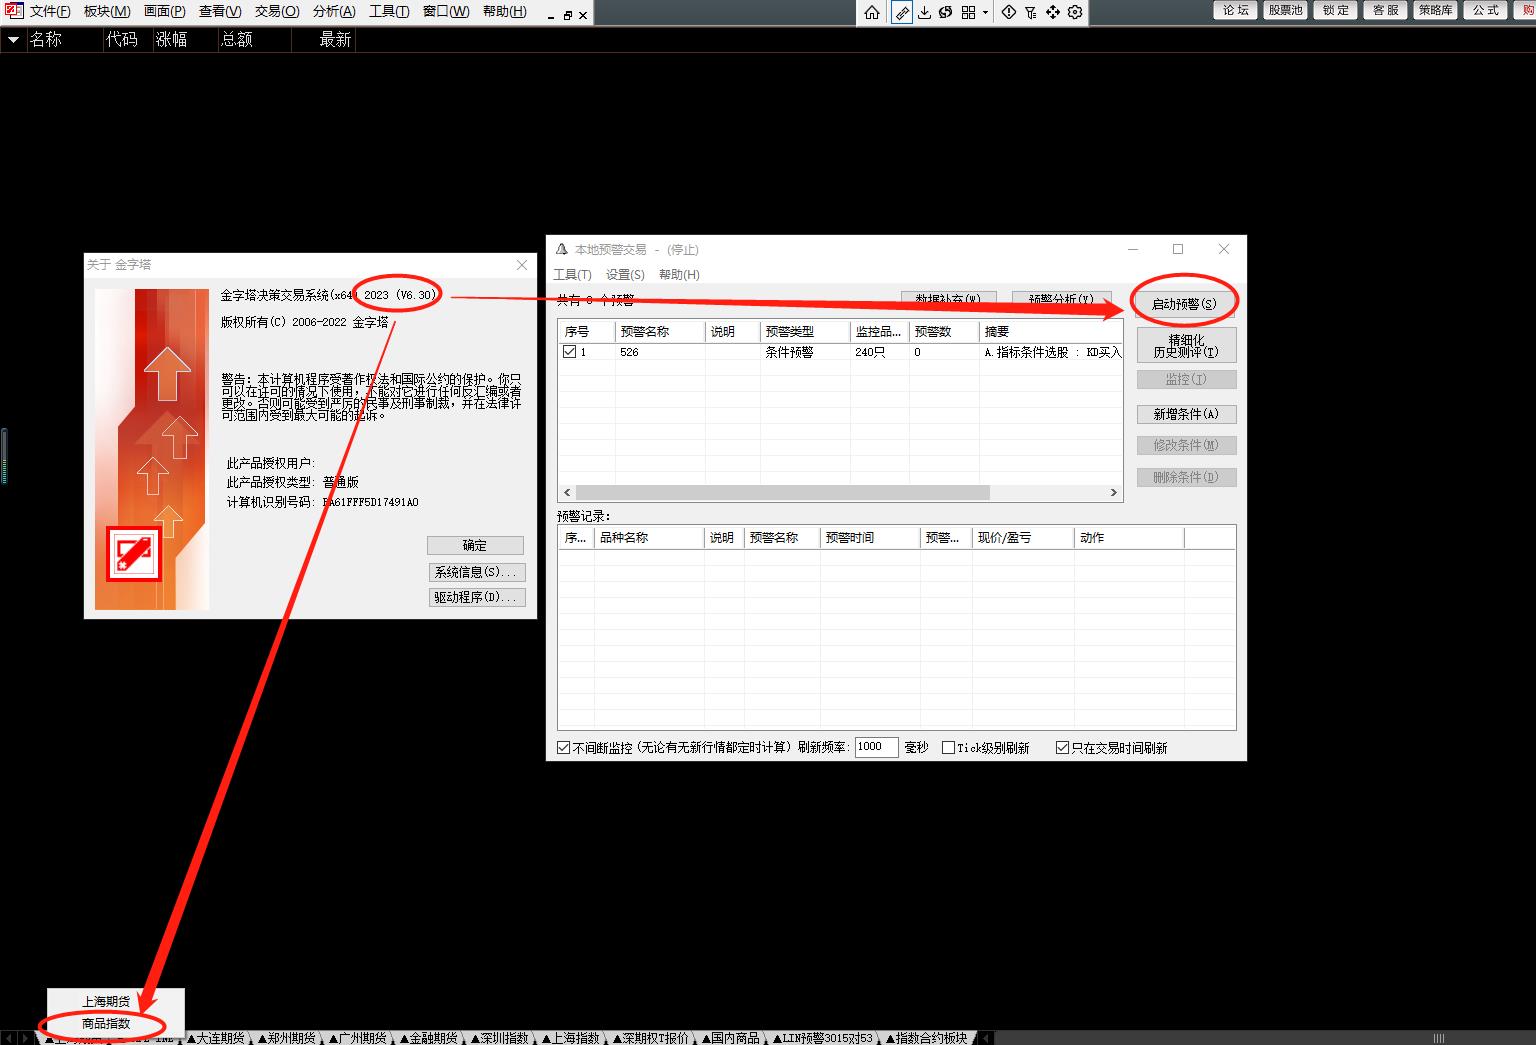Click the 数据补充 button in alert window
The width and height of the screenshot is (1536, 1045).
(948, 299)
